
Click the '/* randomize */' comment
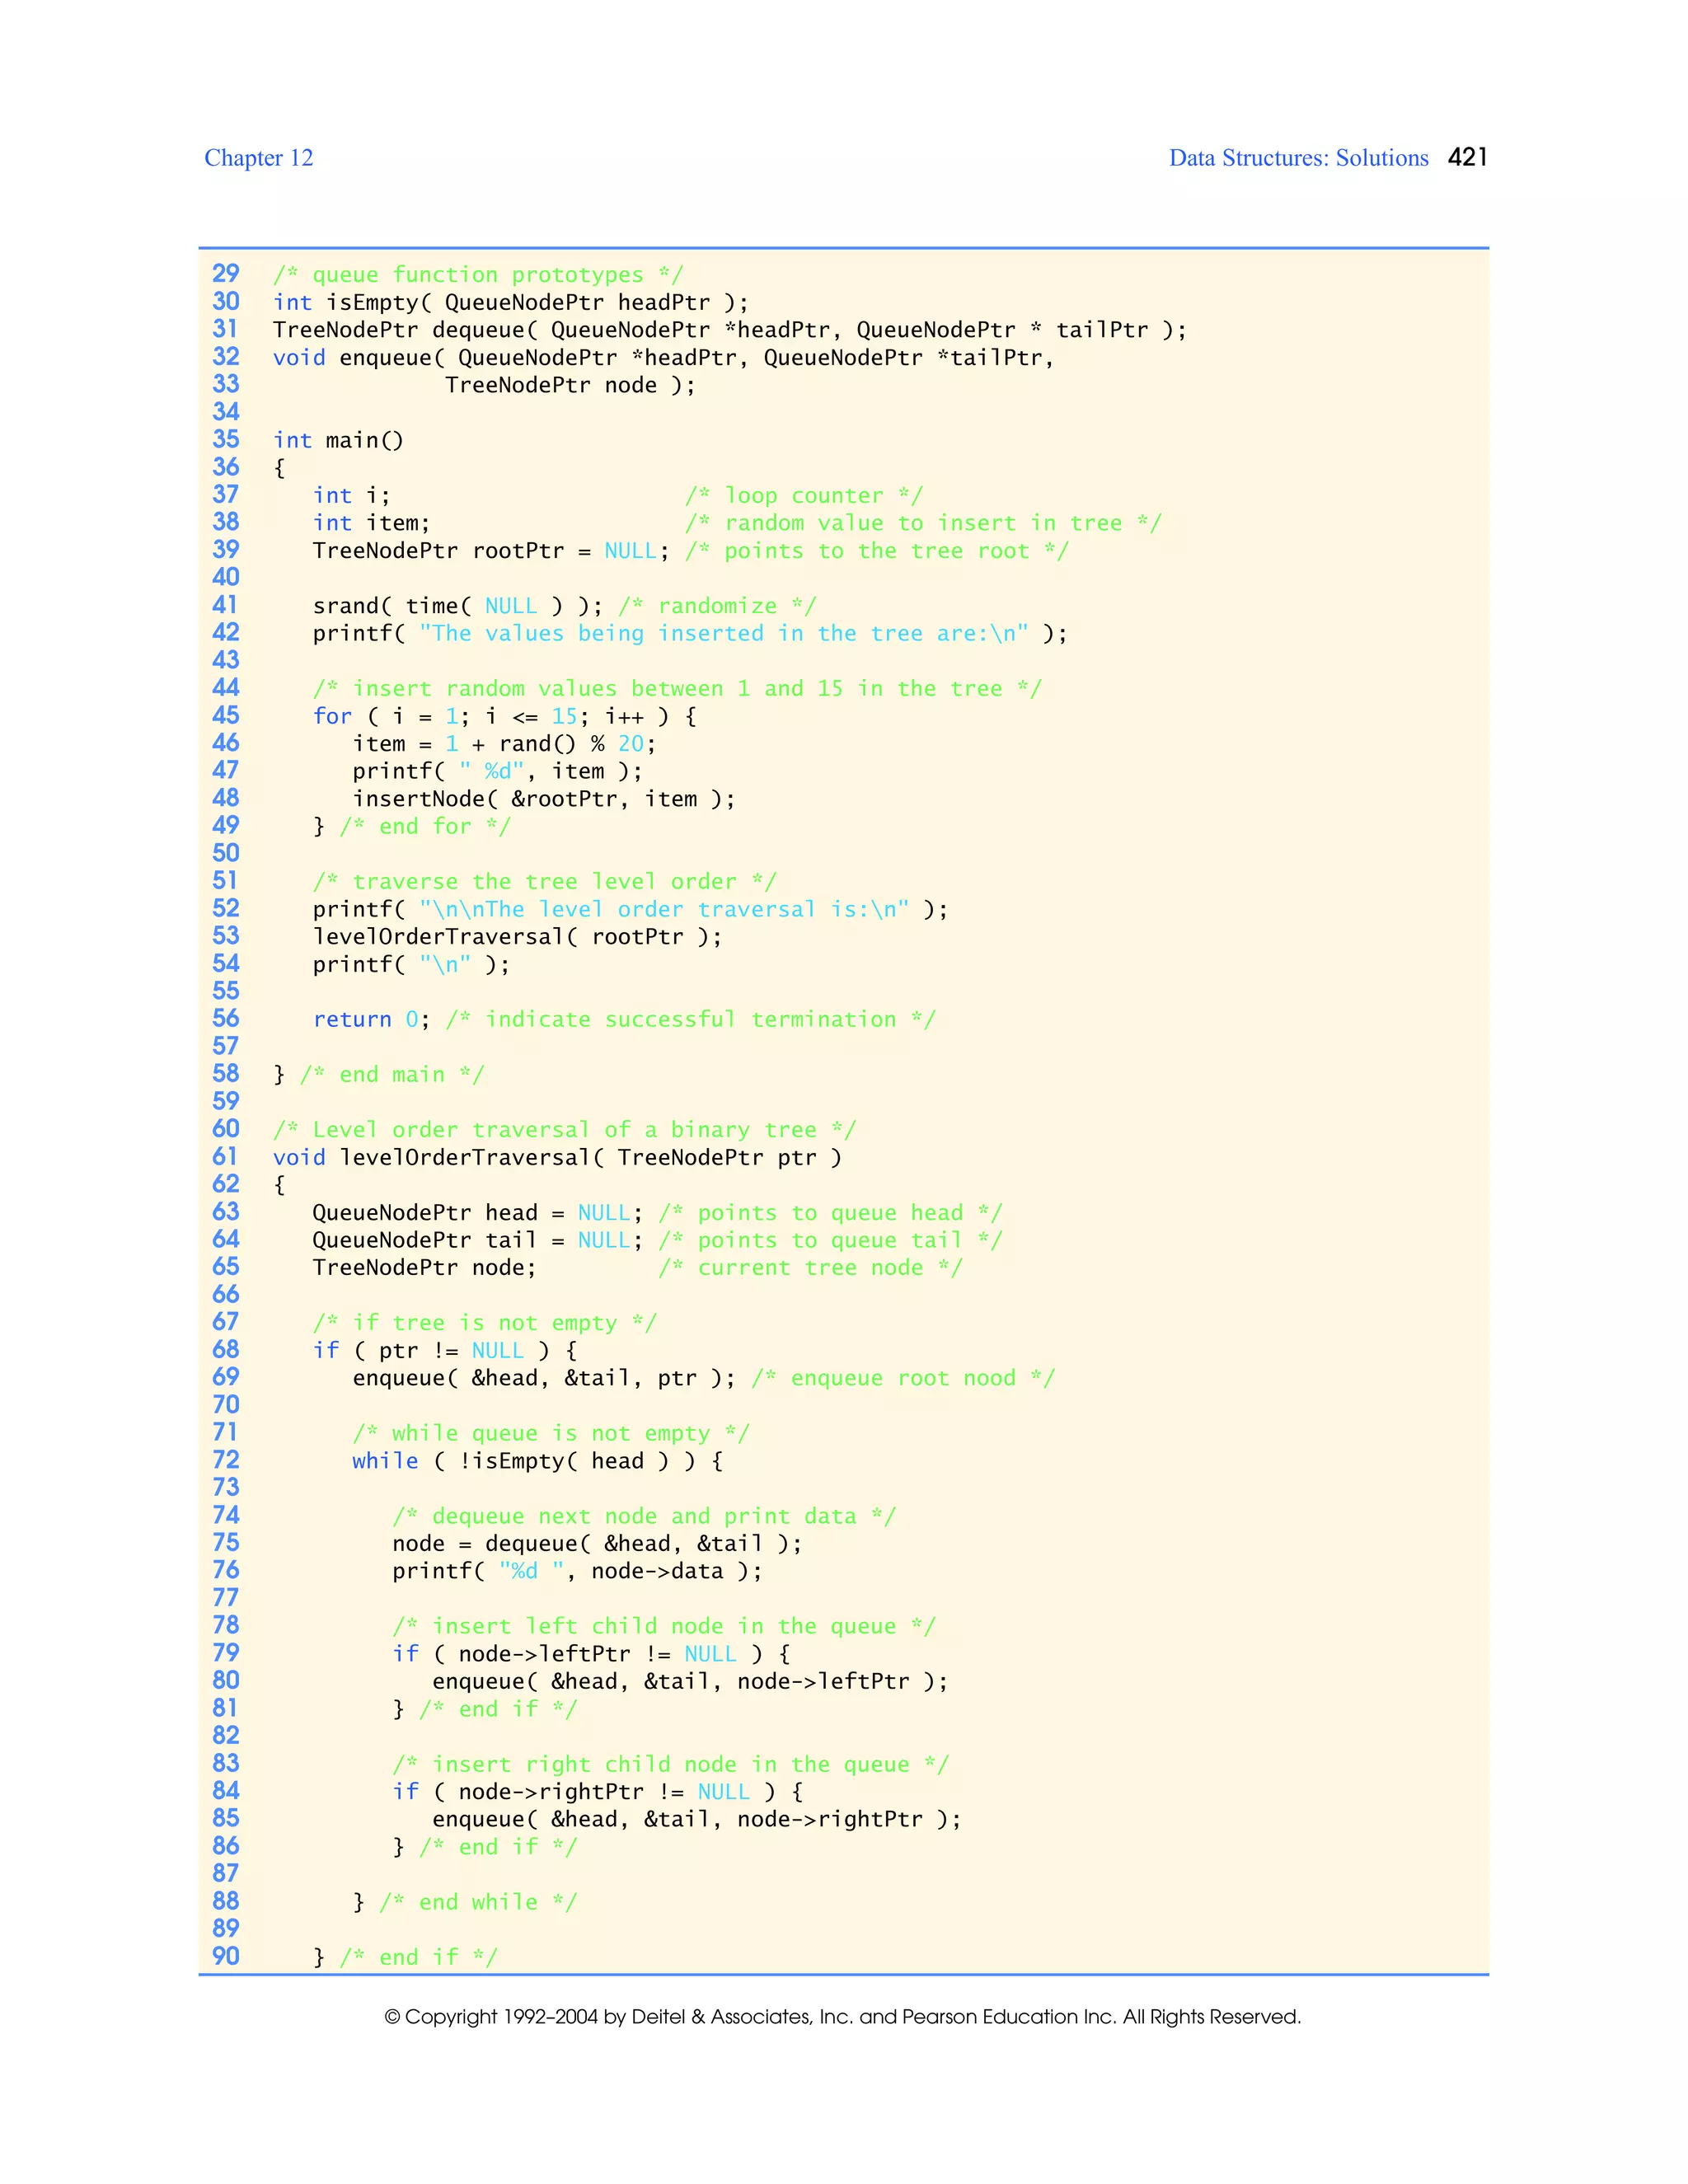pos(717,606)
